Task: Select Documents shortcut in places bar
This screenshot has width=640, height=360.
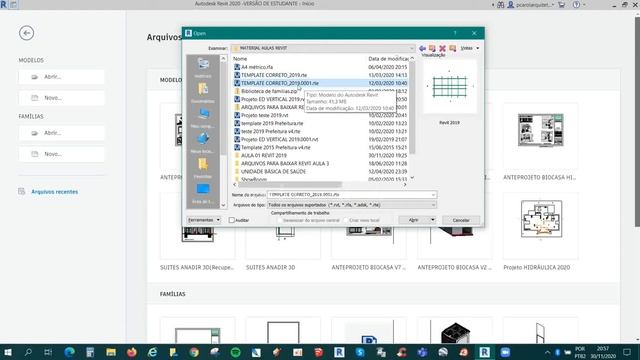Action: click(203, 92)
